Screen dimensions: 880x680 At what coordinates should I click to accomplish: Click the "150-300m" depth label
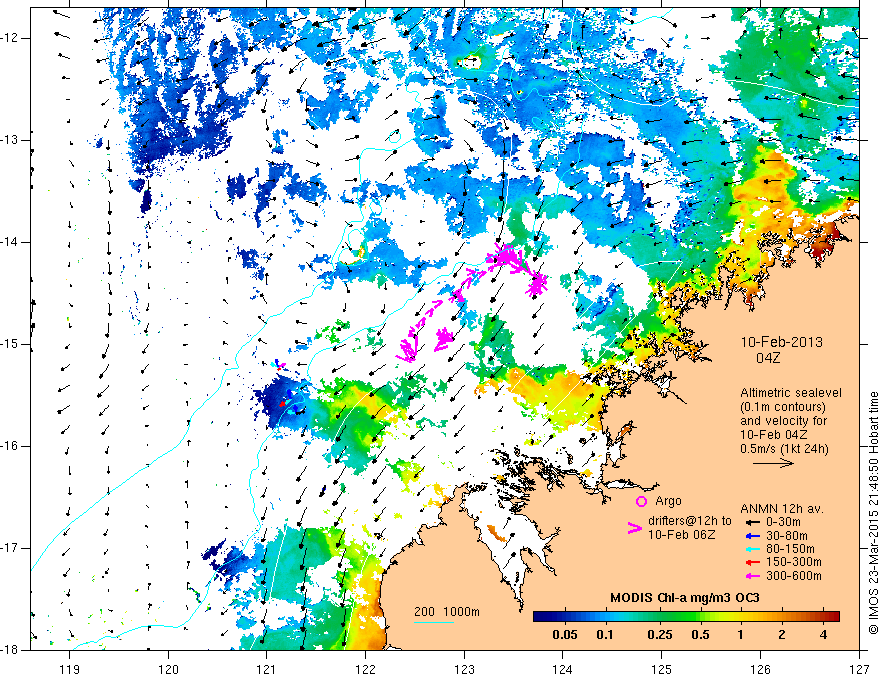tap(794, 562)
